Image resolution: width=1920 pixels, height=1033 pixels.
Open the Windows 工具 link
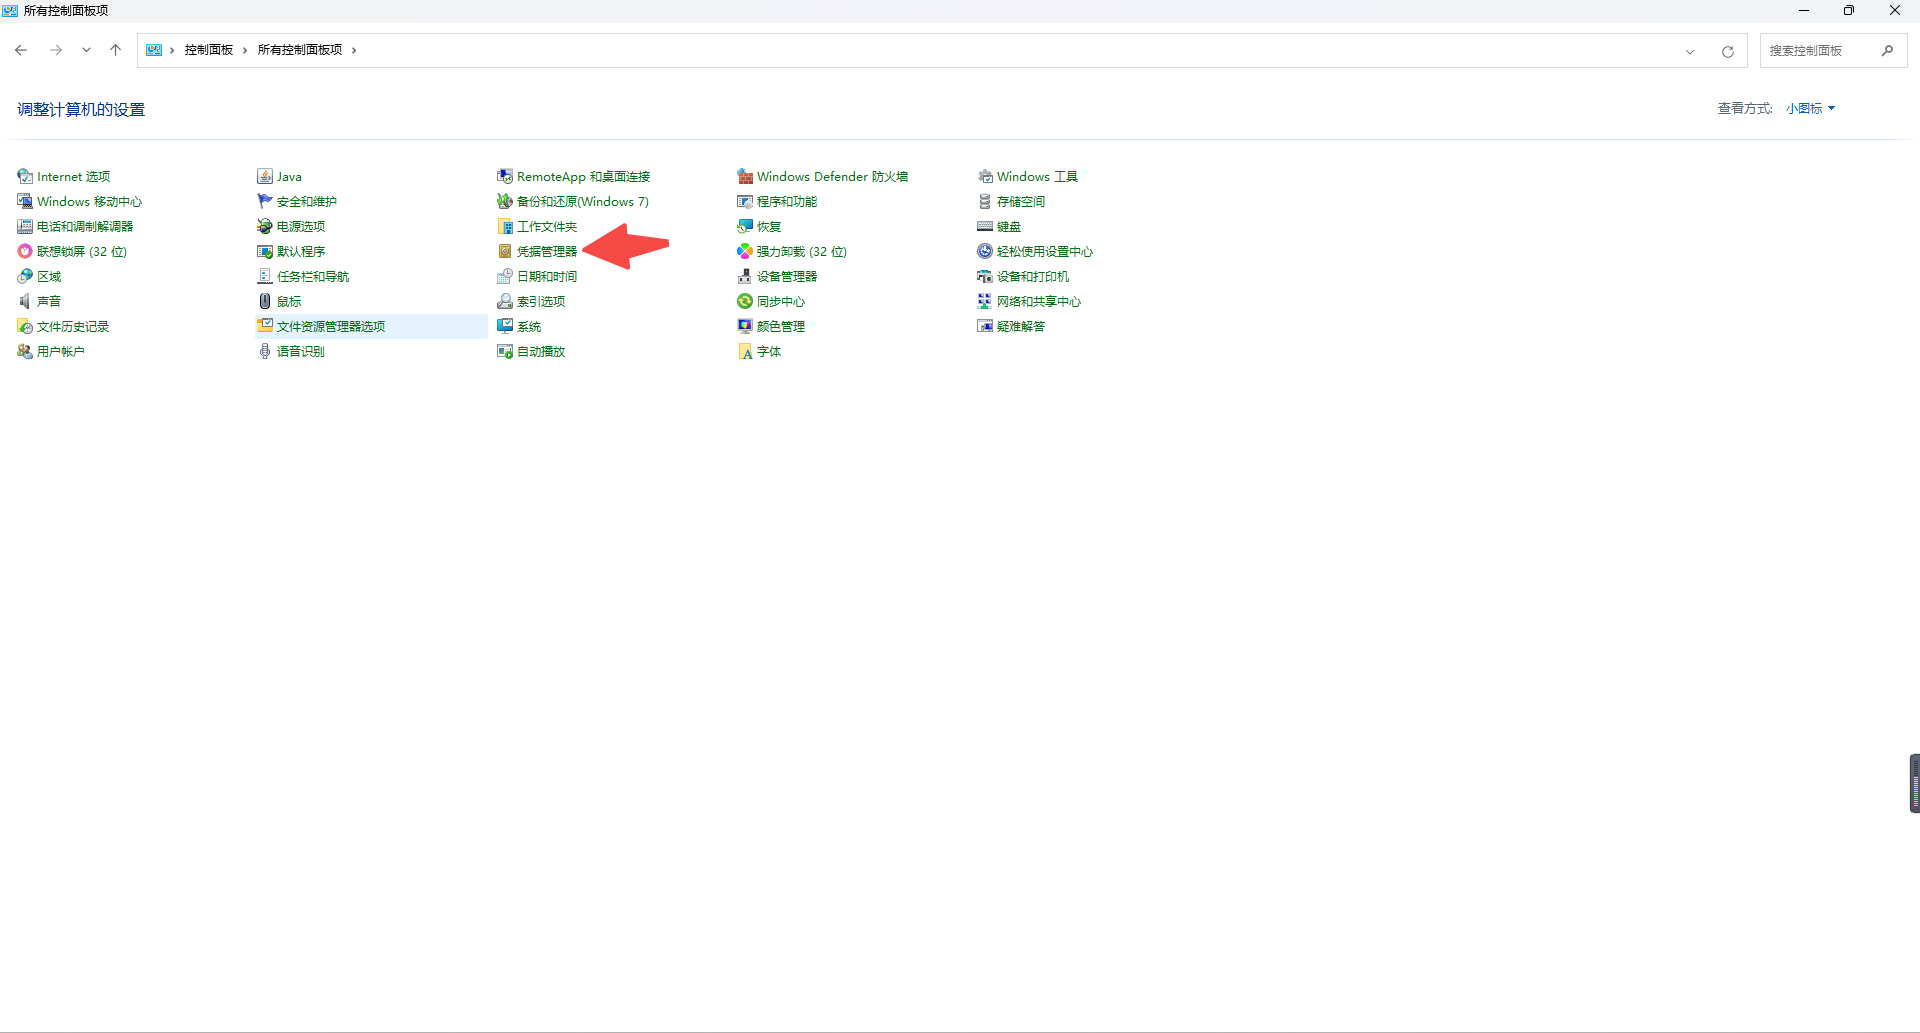pos(1037,176)
